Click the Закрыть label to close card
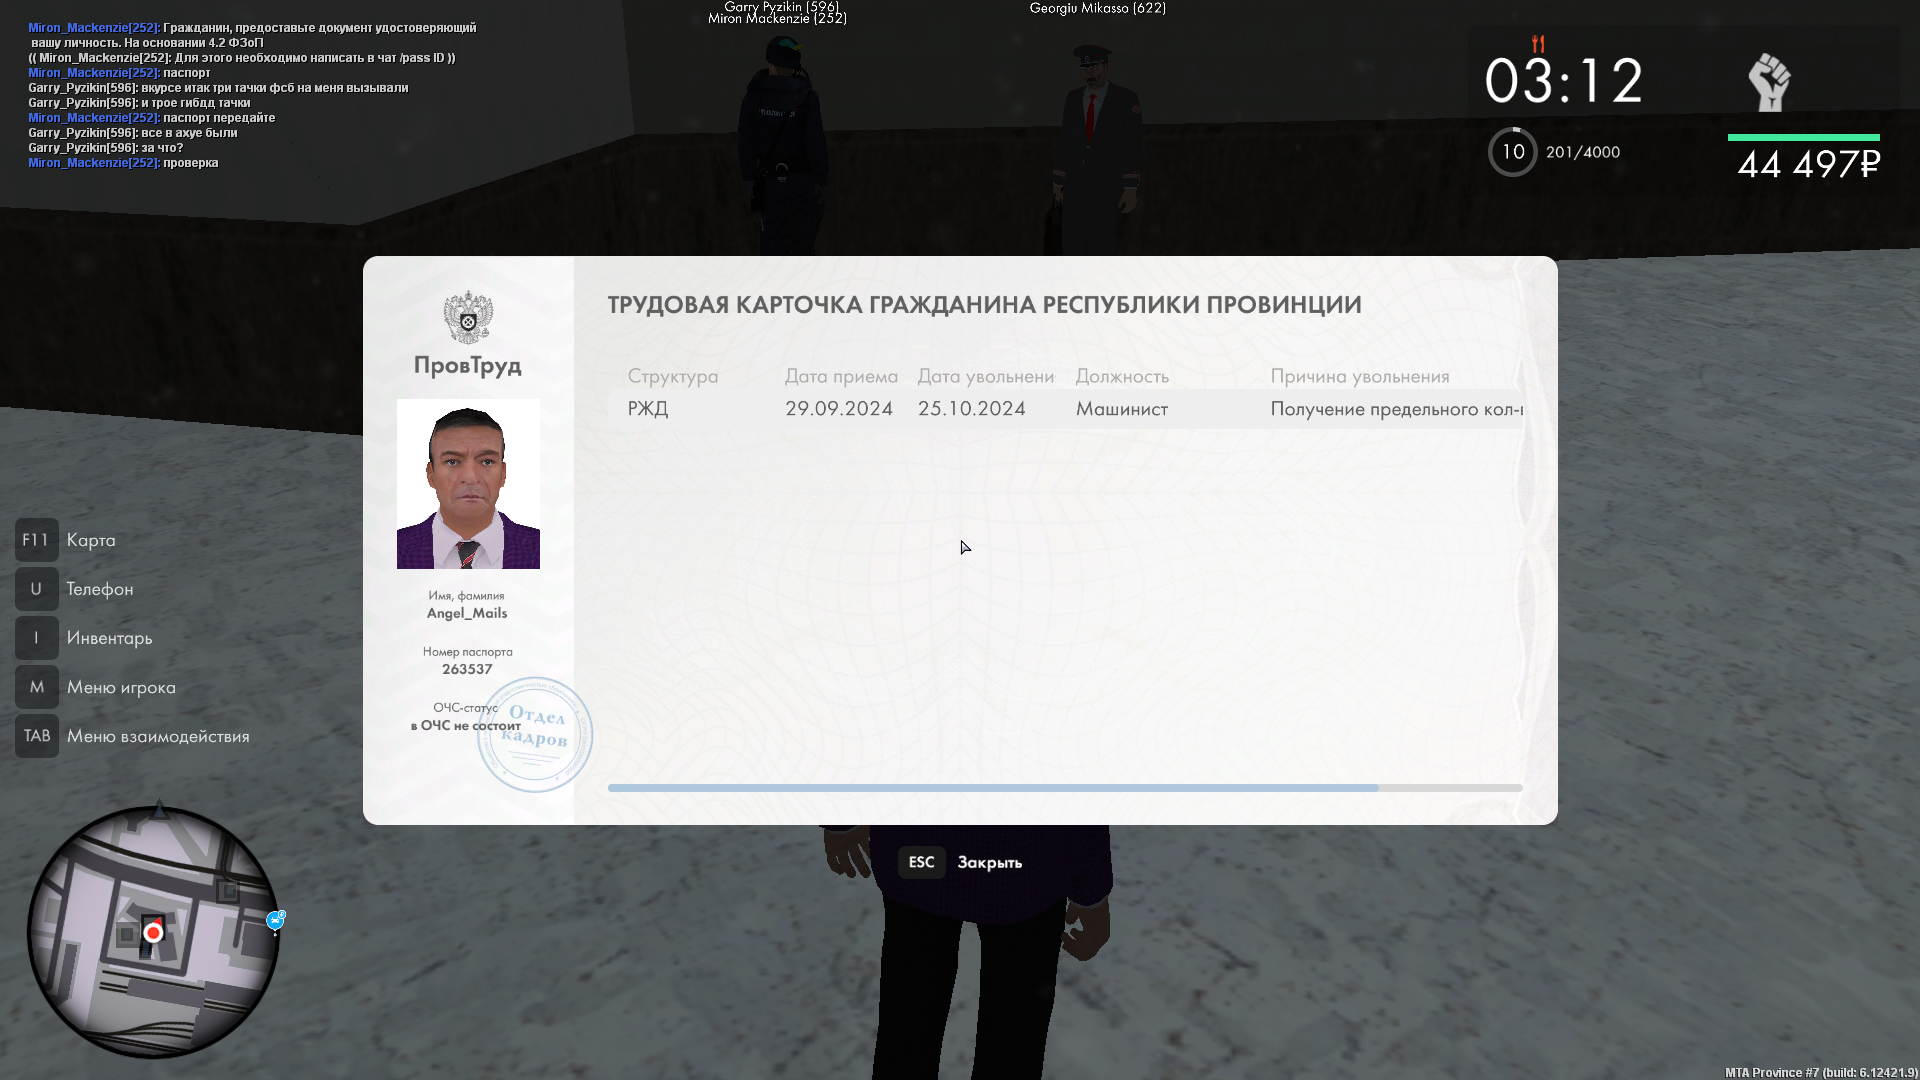 pos(989,862)
